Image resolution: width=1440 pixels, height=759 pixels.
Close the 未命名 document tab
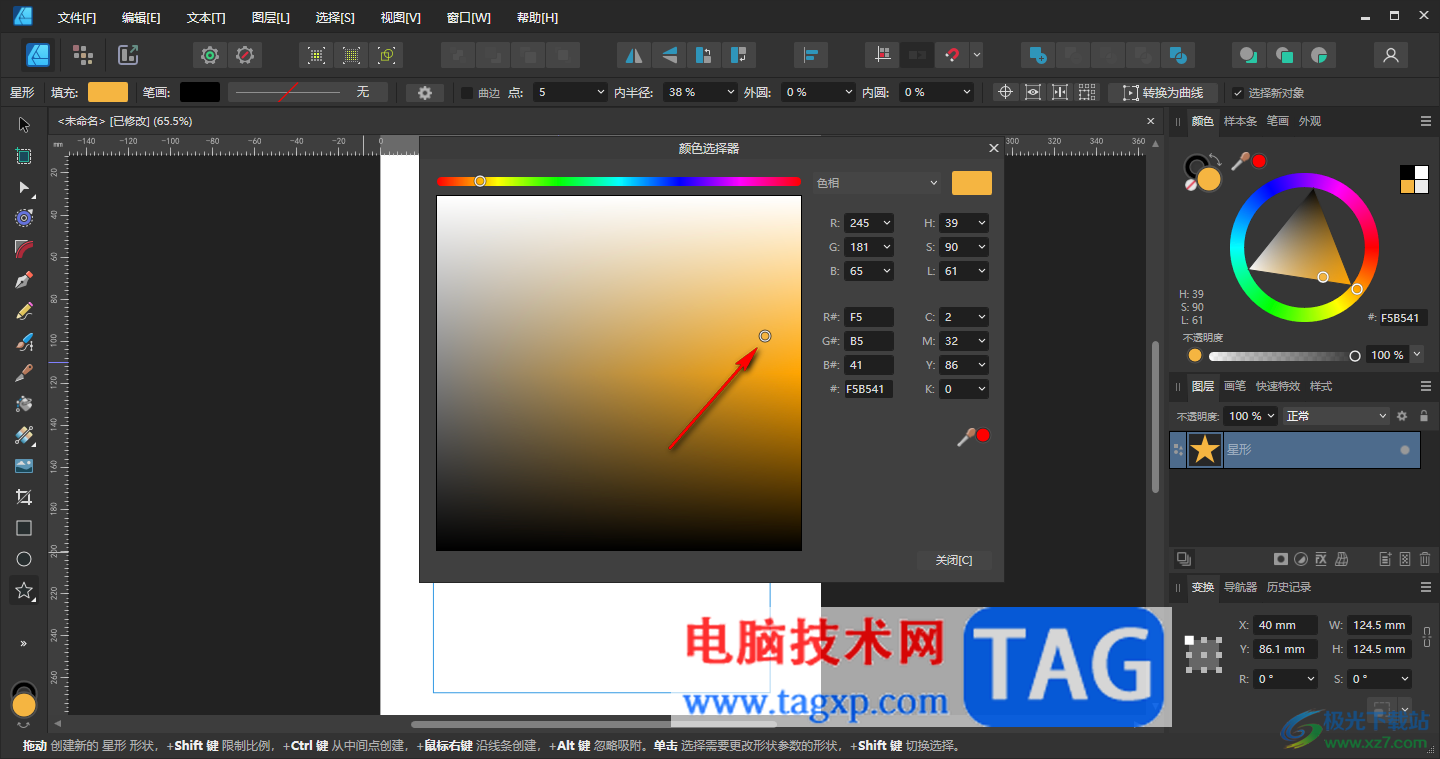point(1151,121)
